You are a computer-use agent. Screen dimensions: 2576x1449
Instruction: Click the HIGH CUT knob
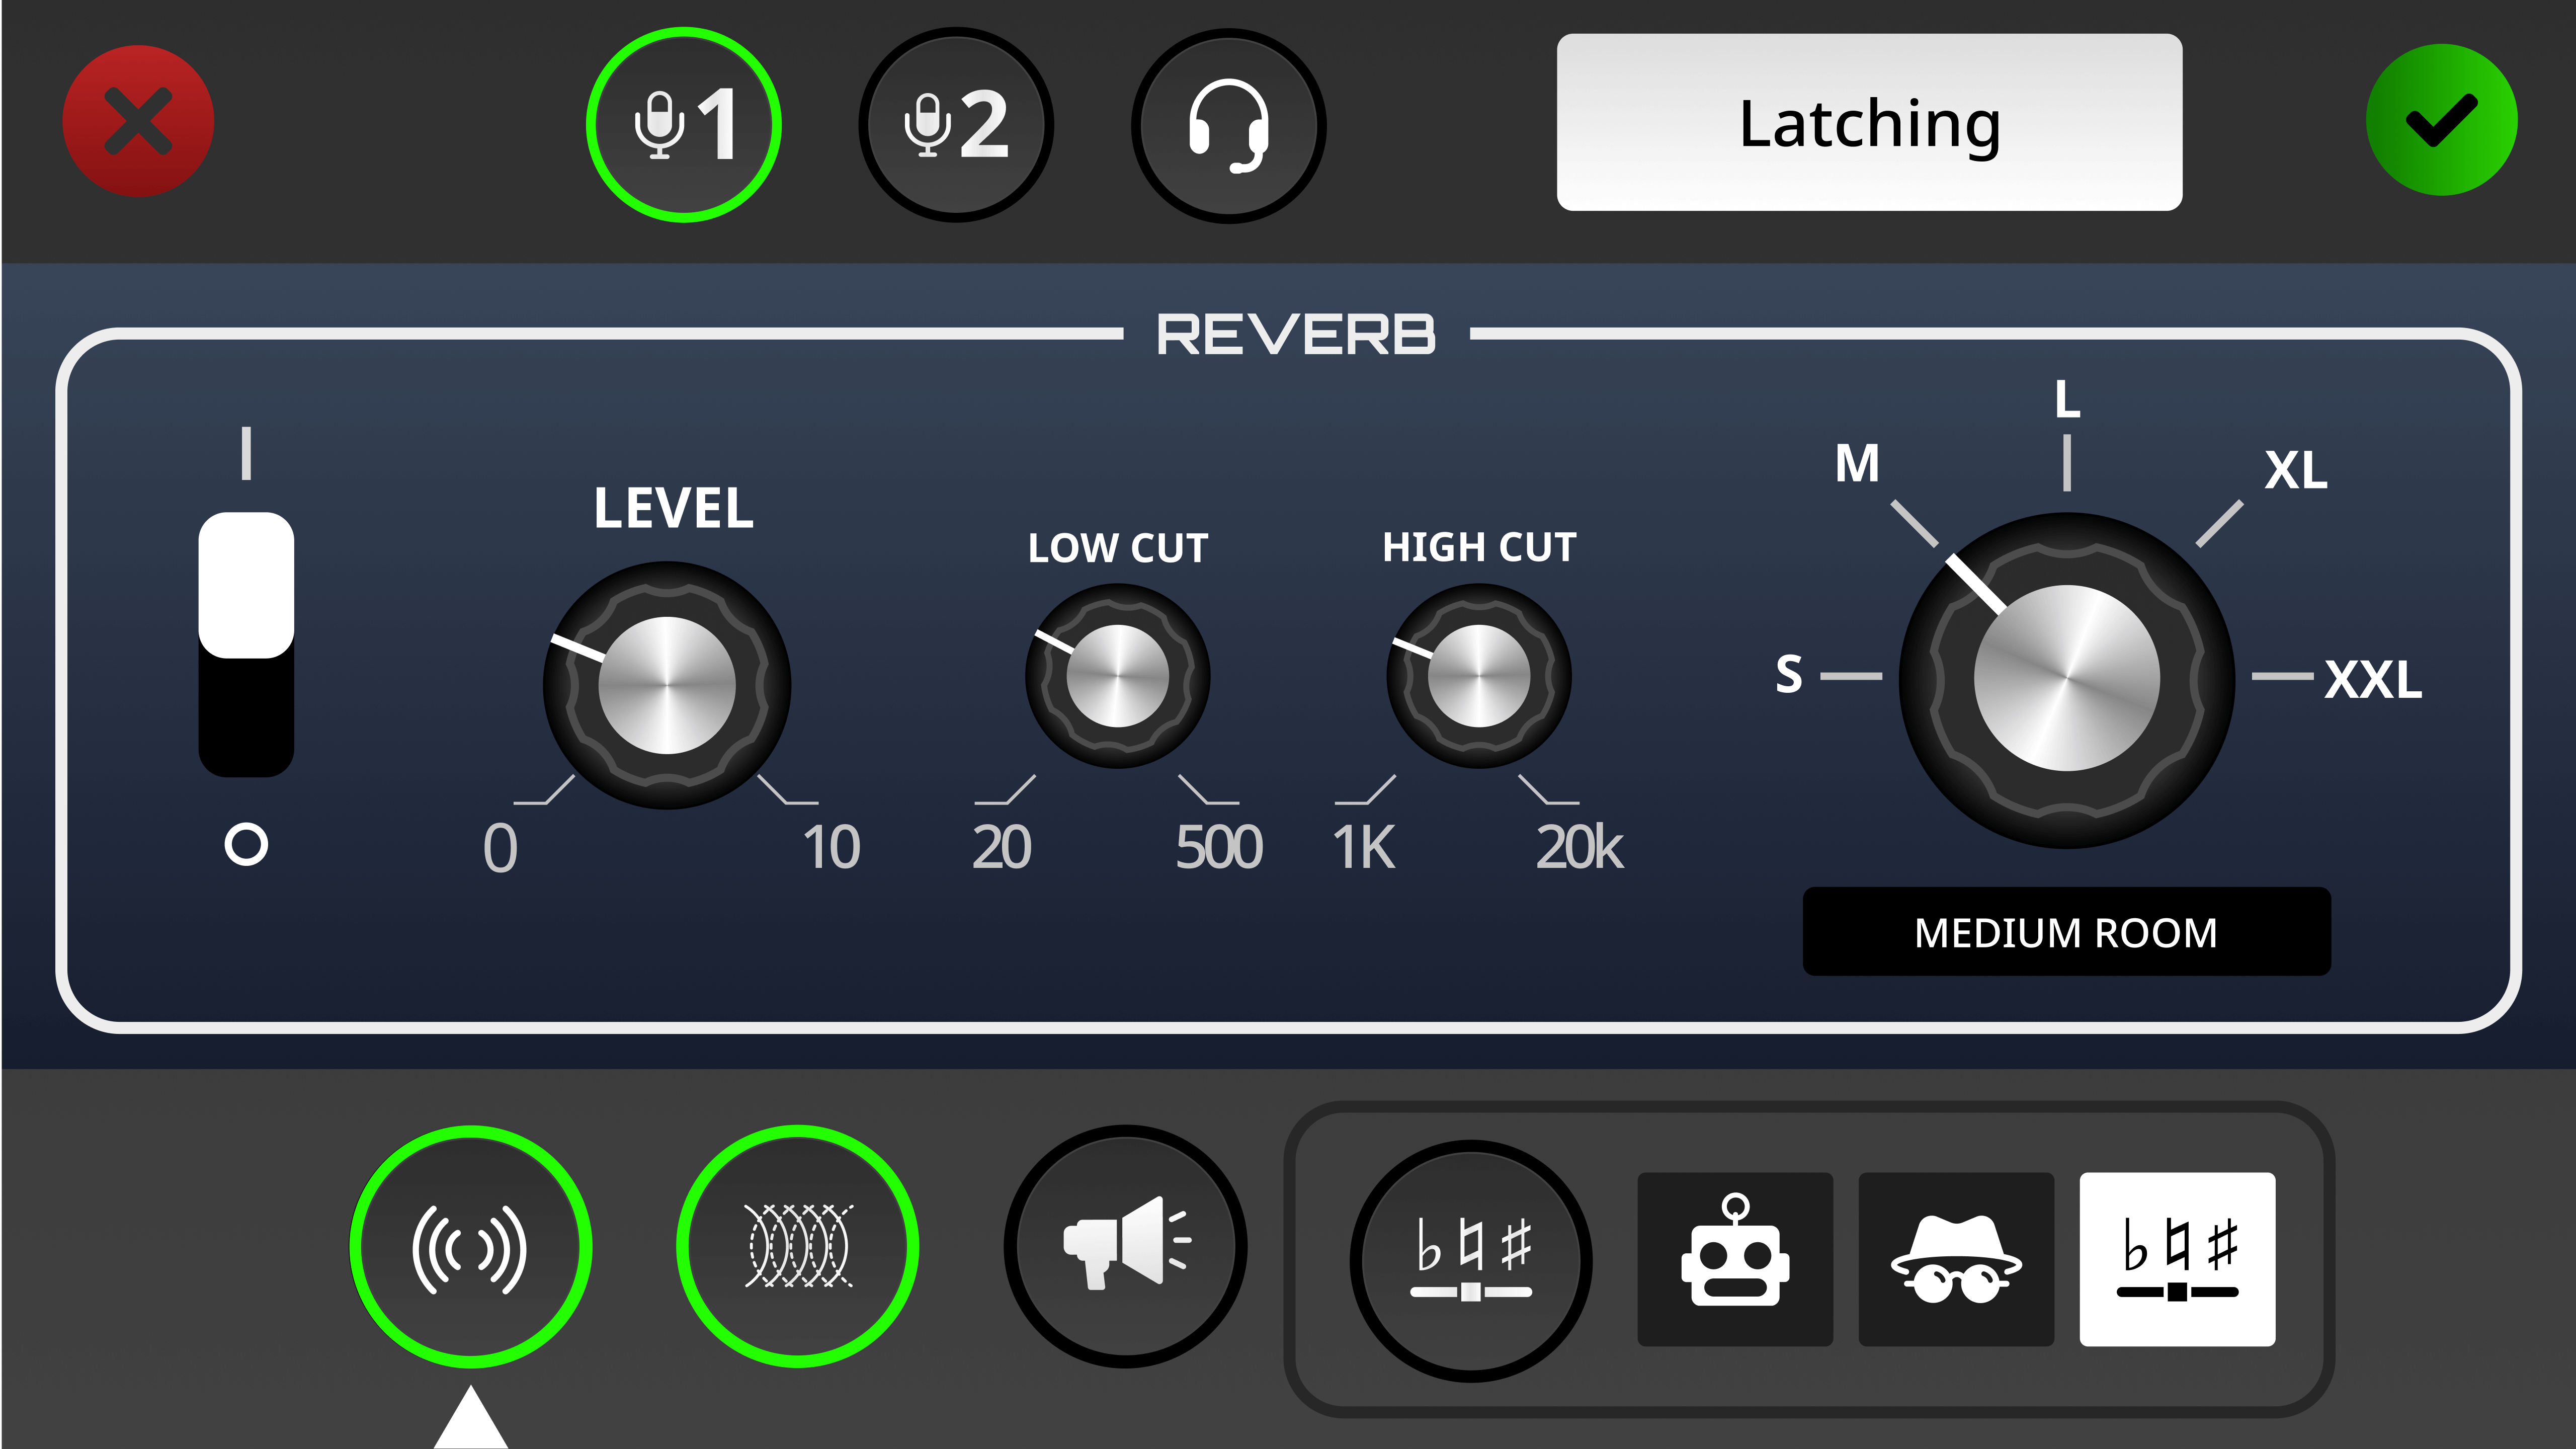[x=1478, y=676]
